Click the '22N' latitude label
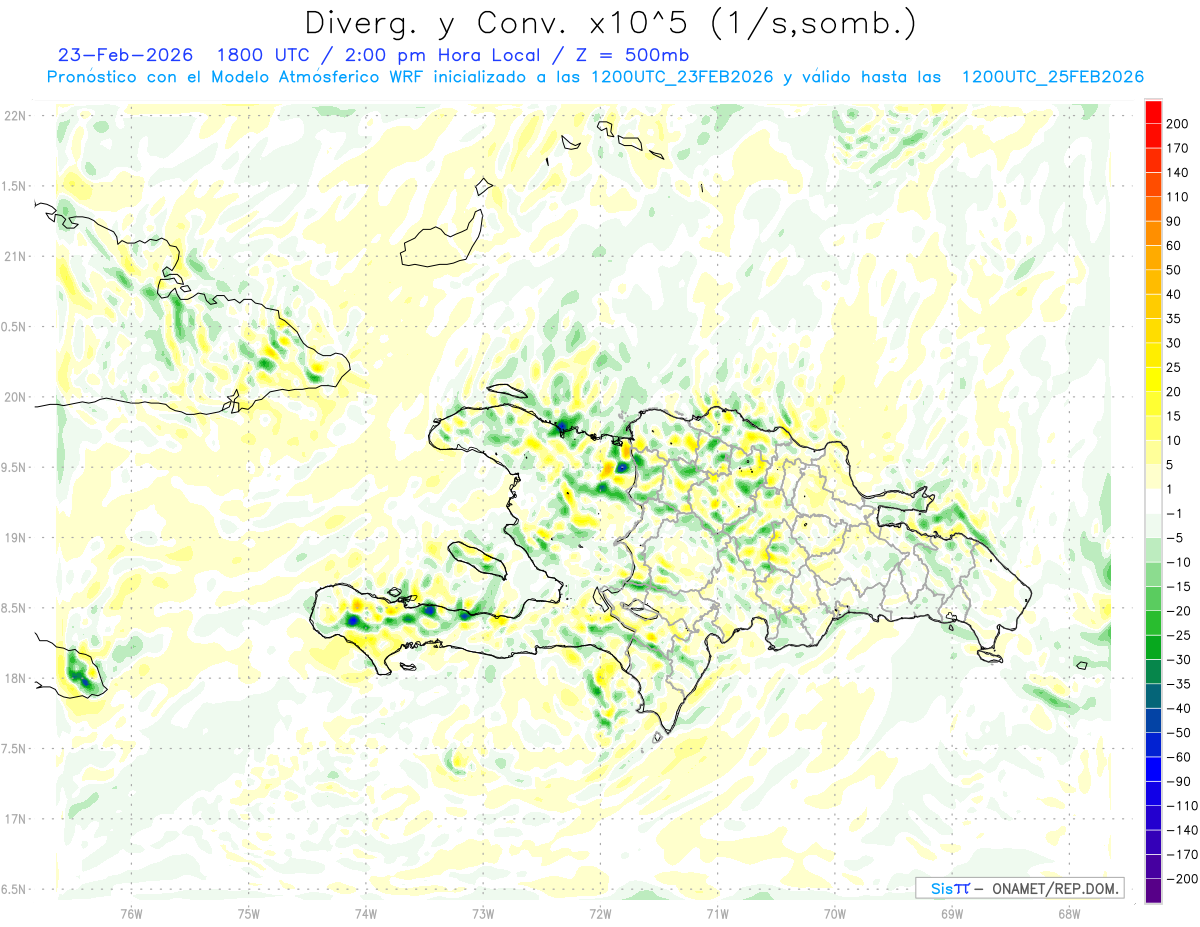Screen dimensions: 1200x927 click(x=14, y=116)
